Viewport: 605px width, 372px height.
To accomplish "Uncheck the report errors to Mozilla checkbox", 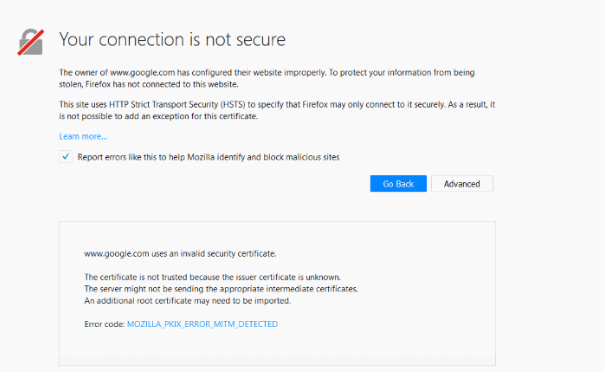I will (66, 157).
